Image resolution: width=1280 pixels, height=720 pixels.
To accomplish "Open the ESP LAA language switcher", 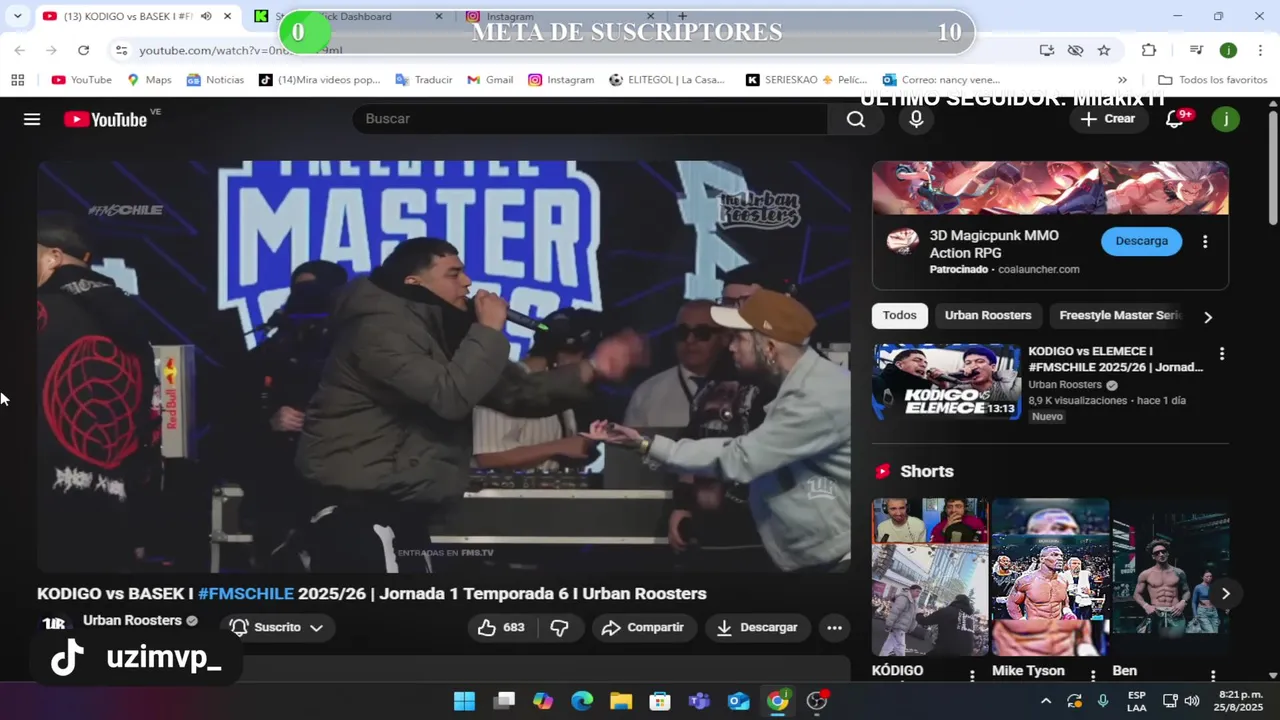I will tap(1137, 701).
